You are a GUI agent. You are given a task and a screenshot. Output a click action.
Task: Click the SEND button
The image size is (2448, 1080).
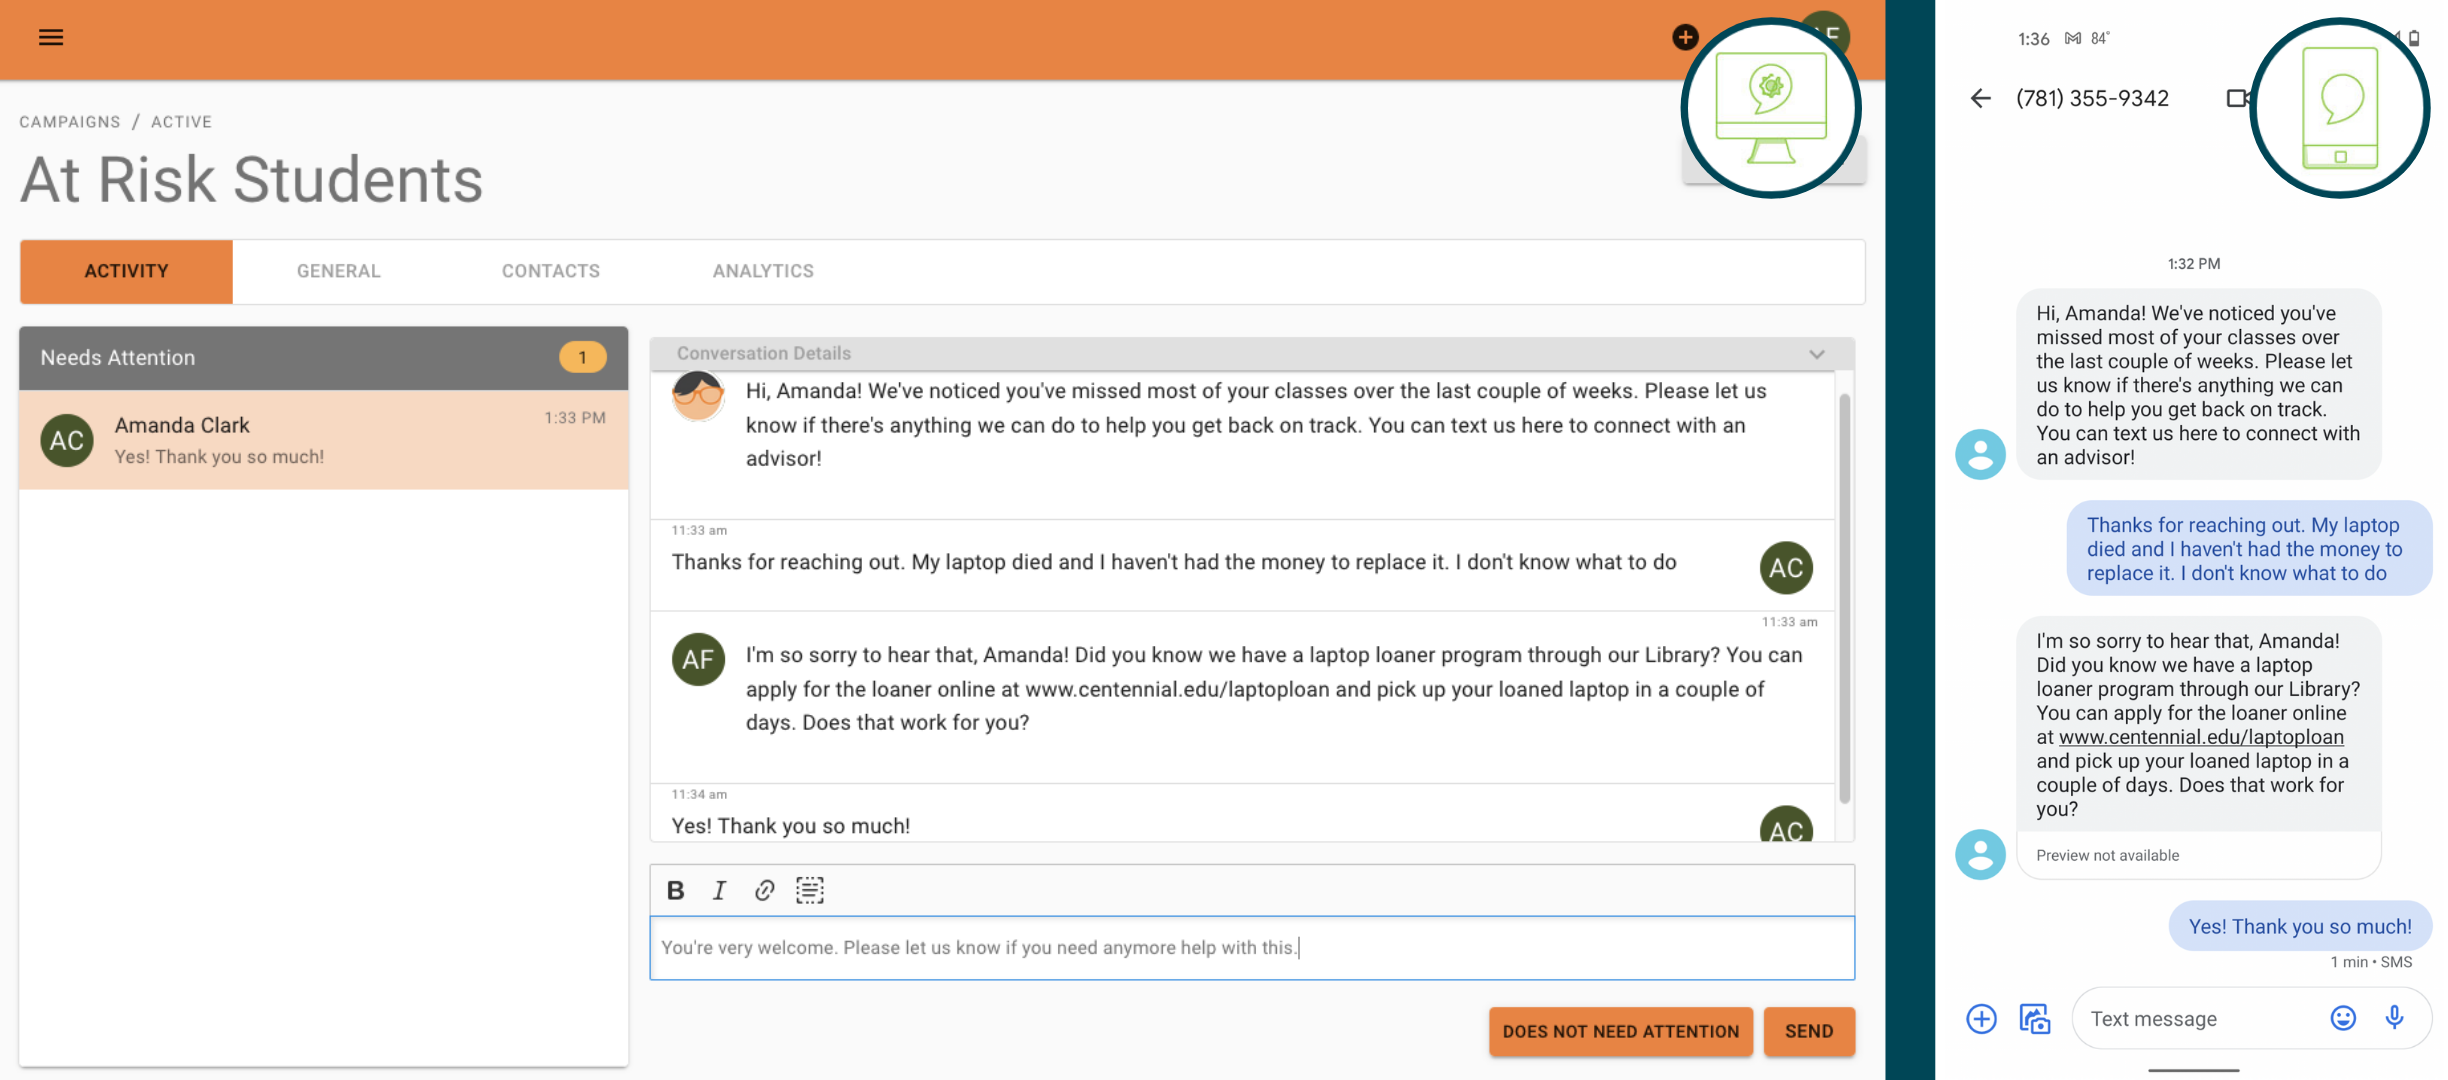point(1809,1031)
